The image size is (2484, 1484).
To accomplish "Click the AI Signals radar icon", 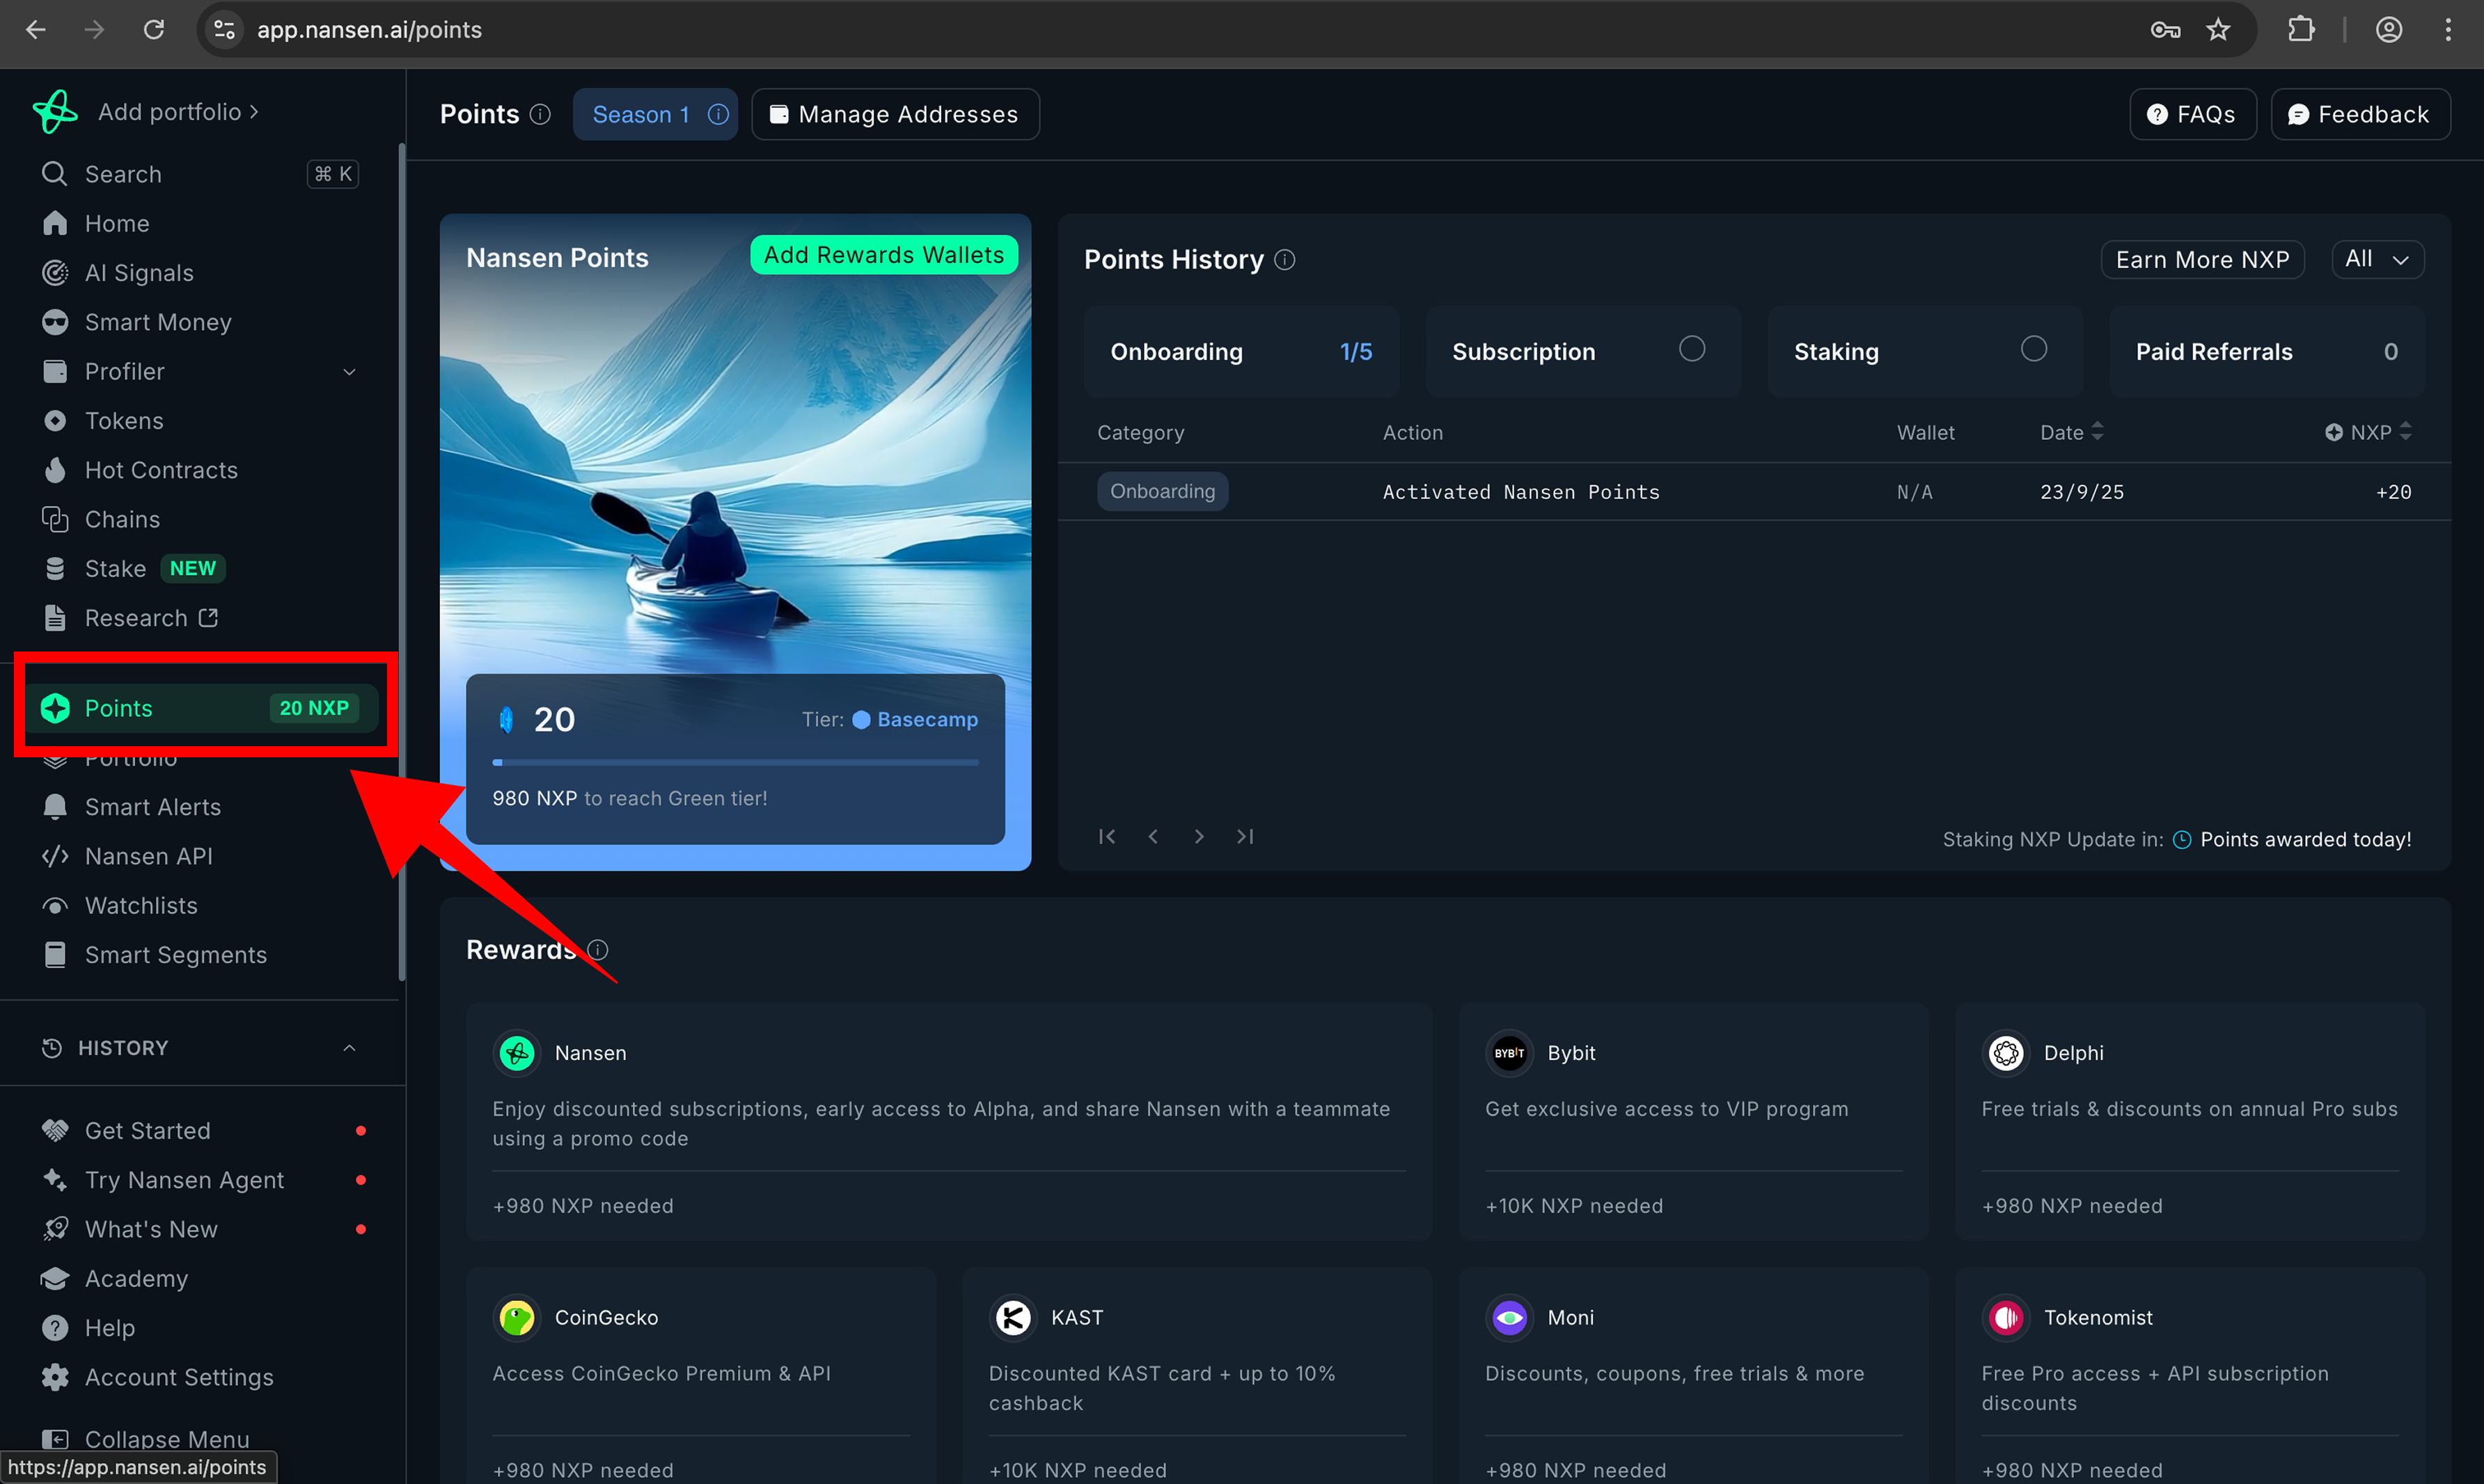I will point(55,272).
